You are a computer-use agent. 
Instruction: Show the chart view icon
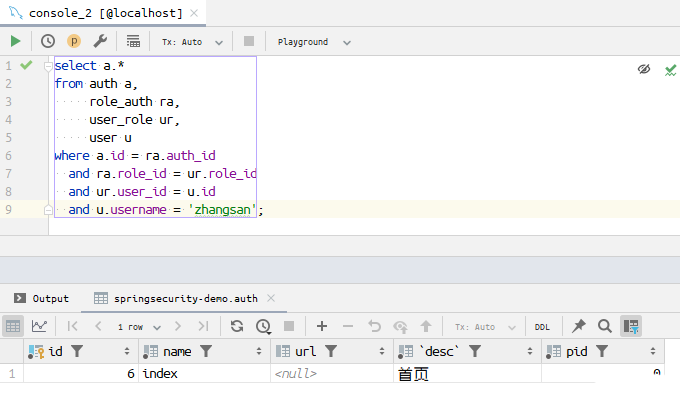tap(39, 326)
